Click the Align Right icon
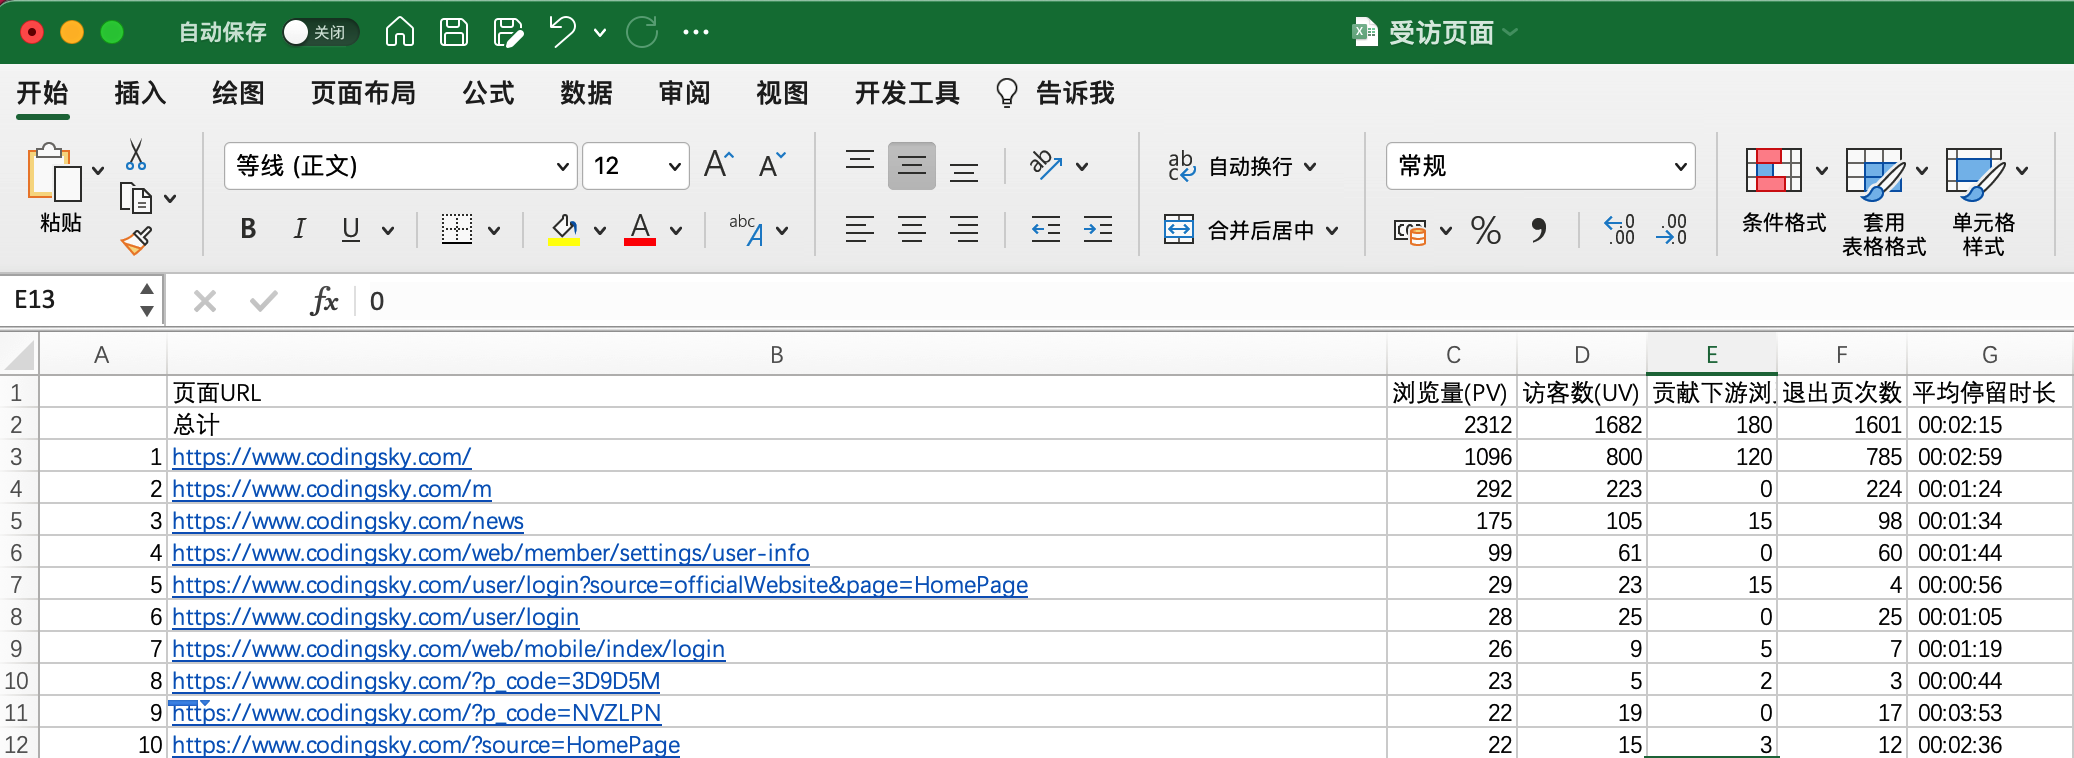 pos(964,229)
